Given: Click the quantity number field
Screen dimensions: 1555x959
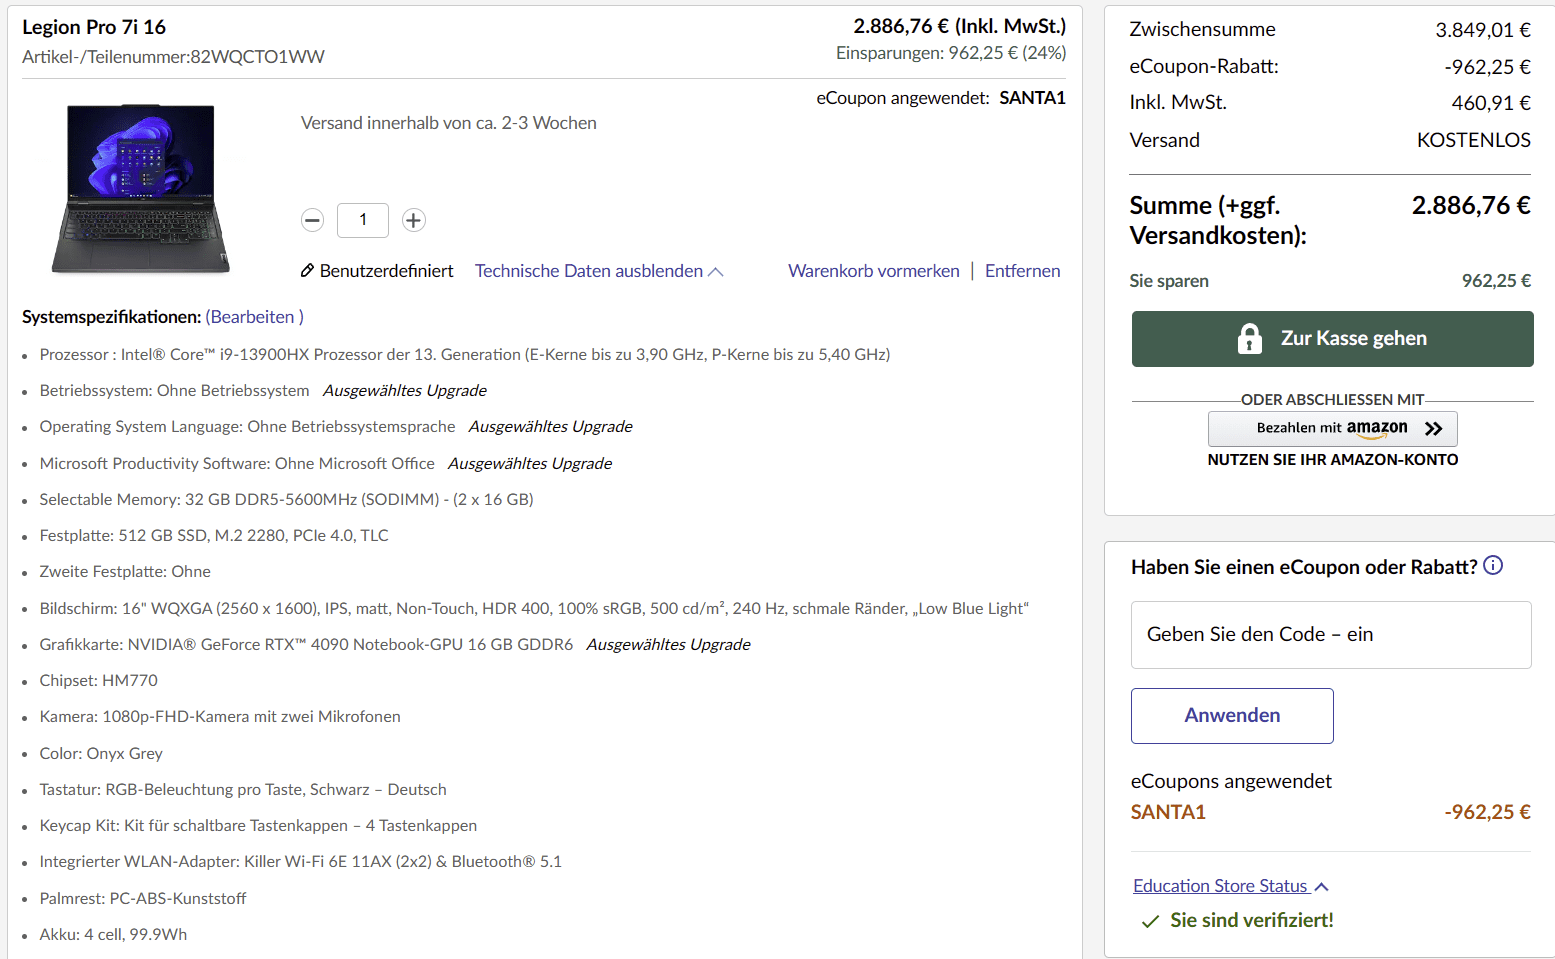Looking at the screenshot, I should 363,220.
